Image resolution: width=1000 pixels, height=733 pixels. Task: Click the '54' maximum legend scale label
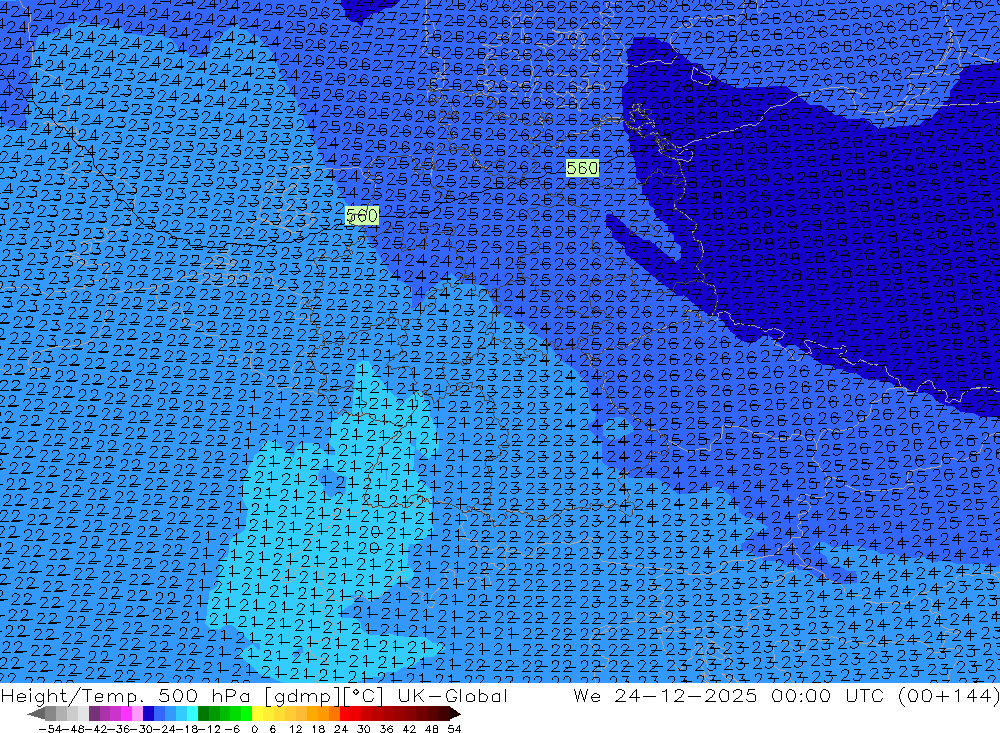tap(454, 729)
